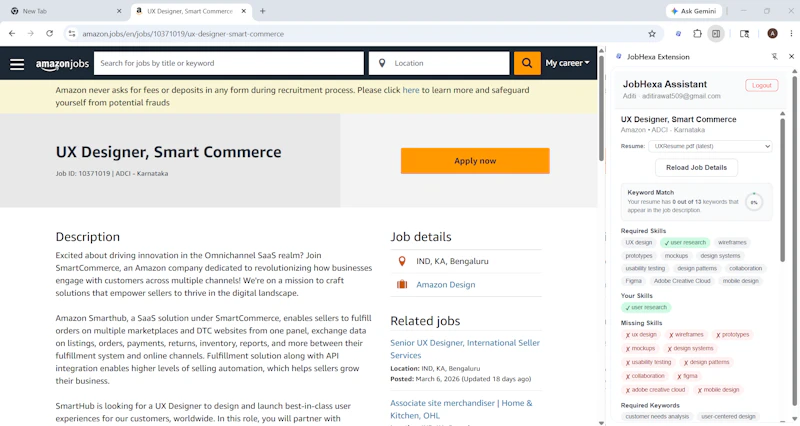Click the map pin icon beside Bengaluru
Screen dimensions: 800x426
tap(402, 261)
